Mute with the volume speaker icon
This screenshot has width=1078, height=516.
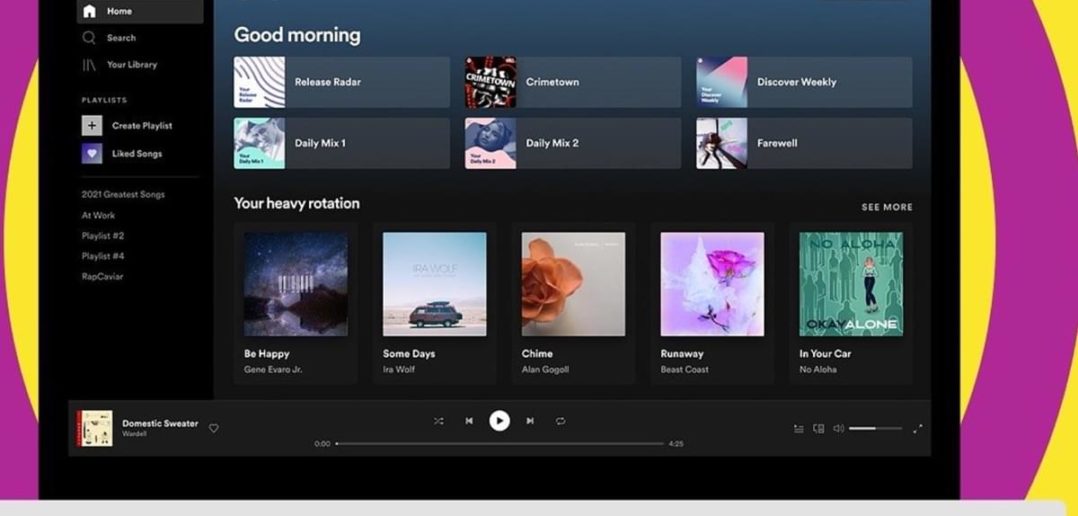tap(838, 429)
